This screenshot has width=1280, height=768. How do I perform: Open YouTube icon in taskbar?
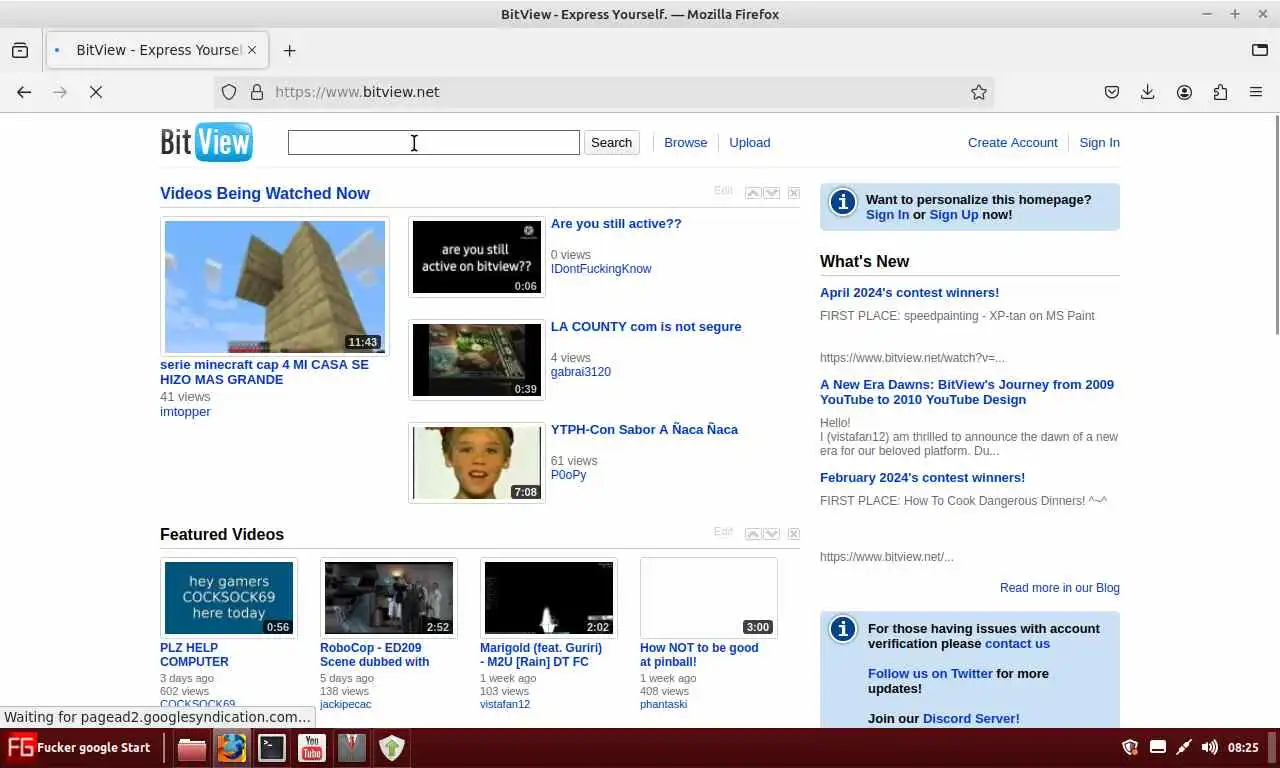click(x=312, y=748)
